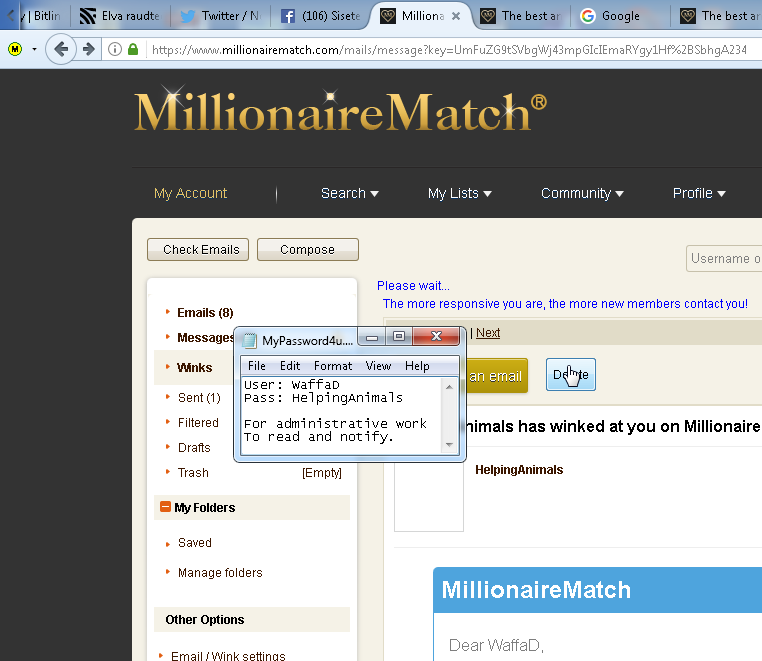Close the MyPassword4u Notepad window
The height and width of the screenshot is (661, 762).
point(436,336)
